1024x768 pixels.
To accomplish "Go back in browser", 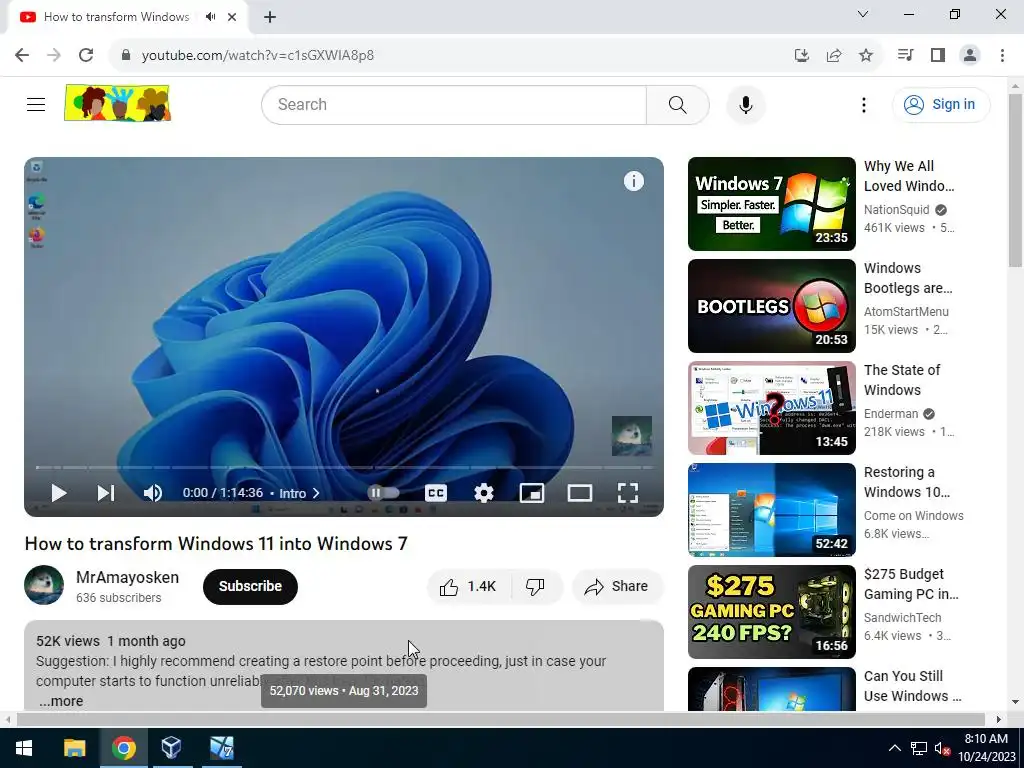I will 22,56.
